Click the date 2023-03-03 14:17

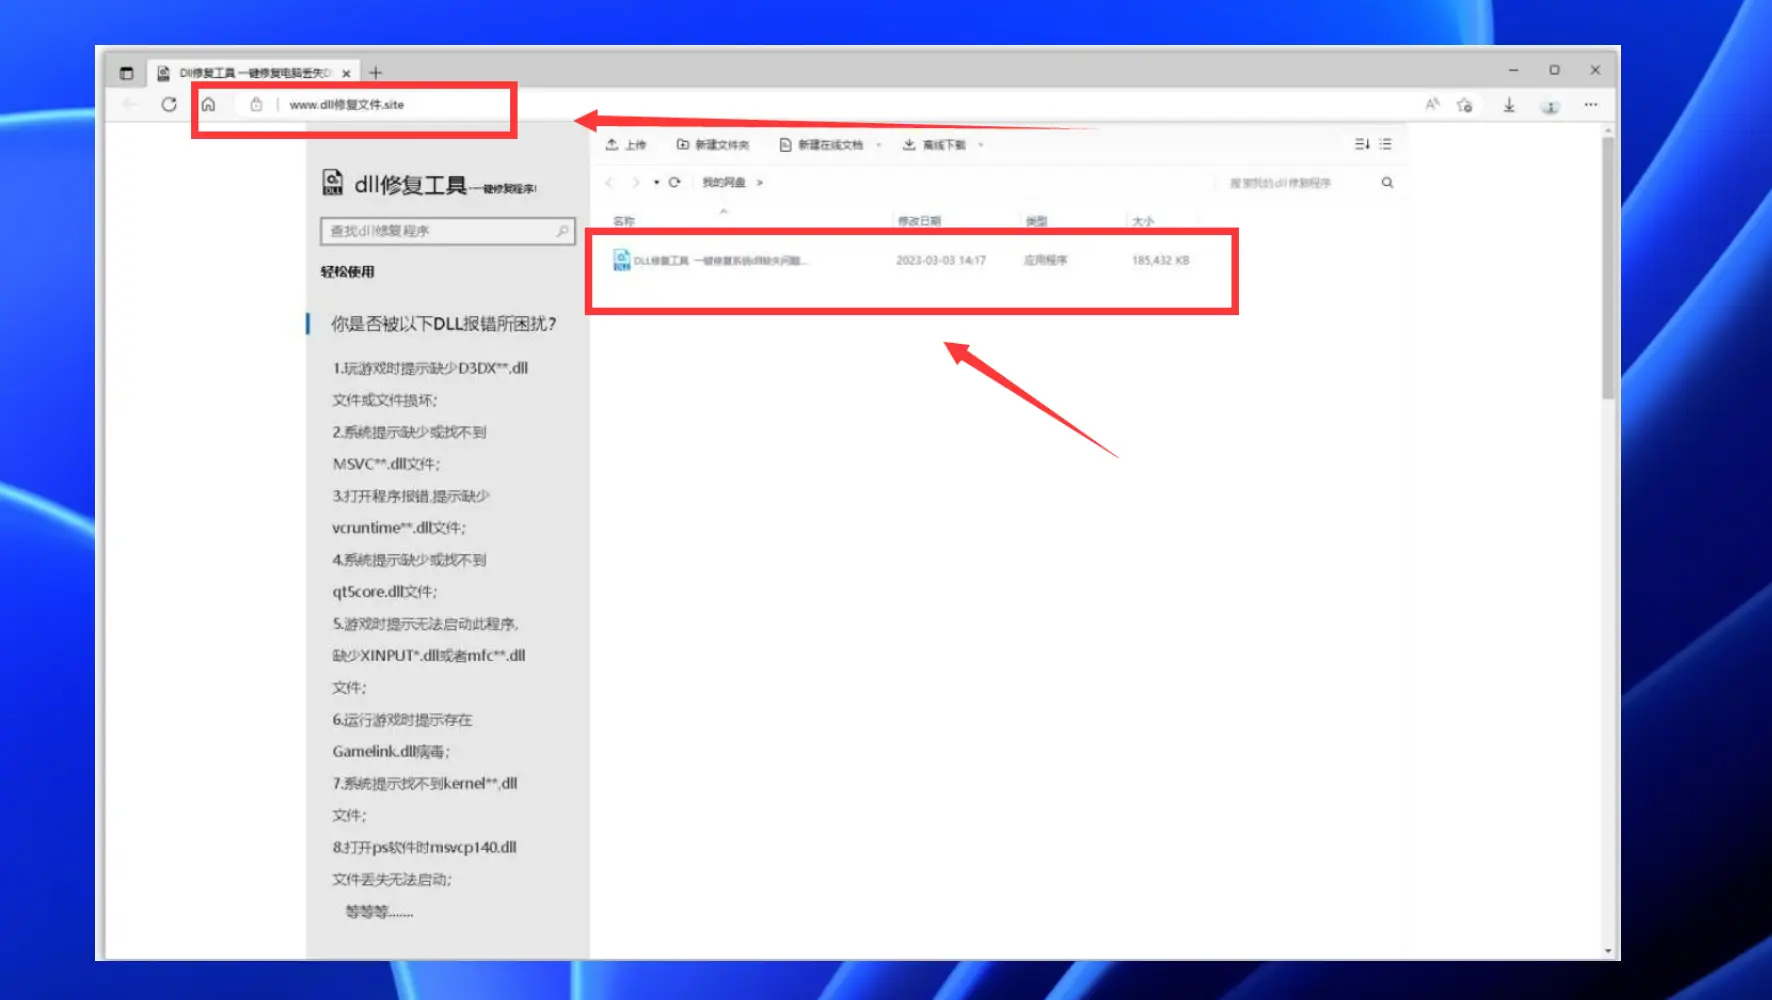click(941, 260)
